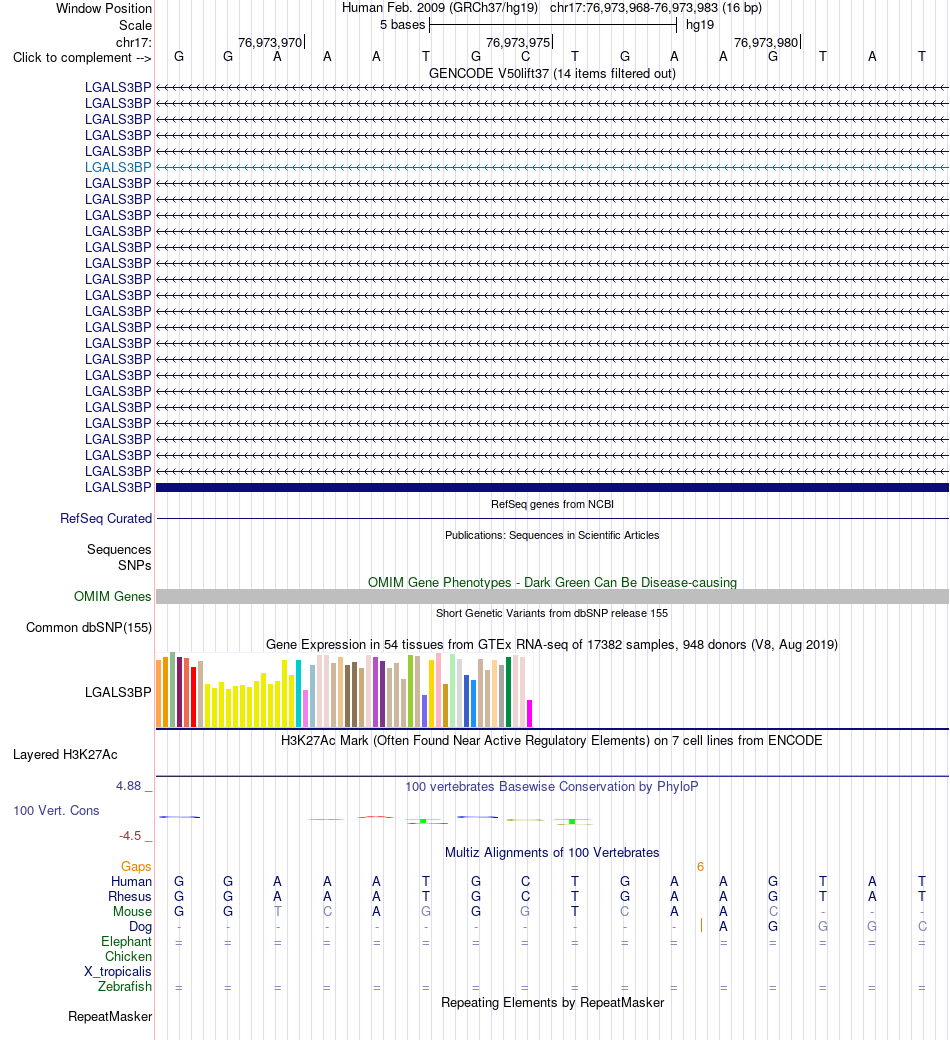Click the OMIM Genes track label
This screenshot has height=1040, width=950.
tap(113, 596)
